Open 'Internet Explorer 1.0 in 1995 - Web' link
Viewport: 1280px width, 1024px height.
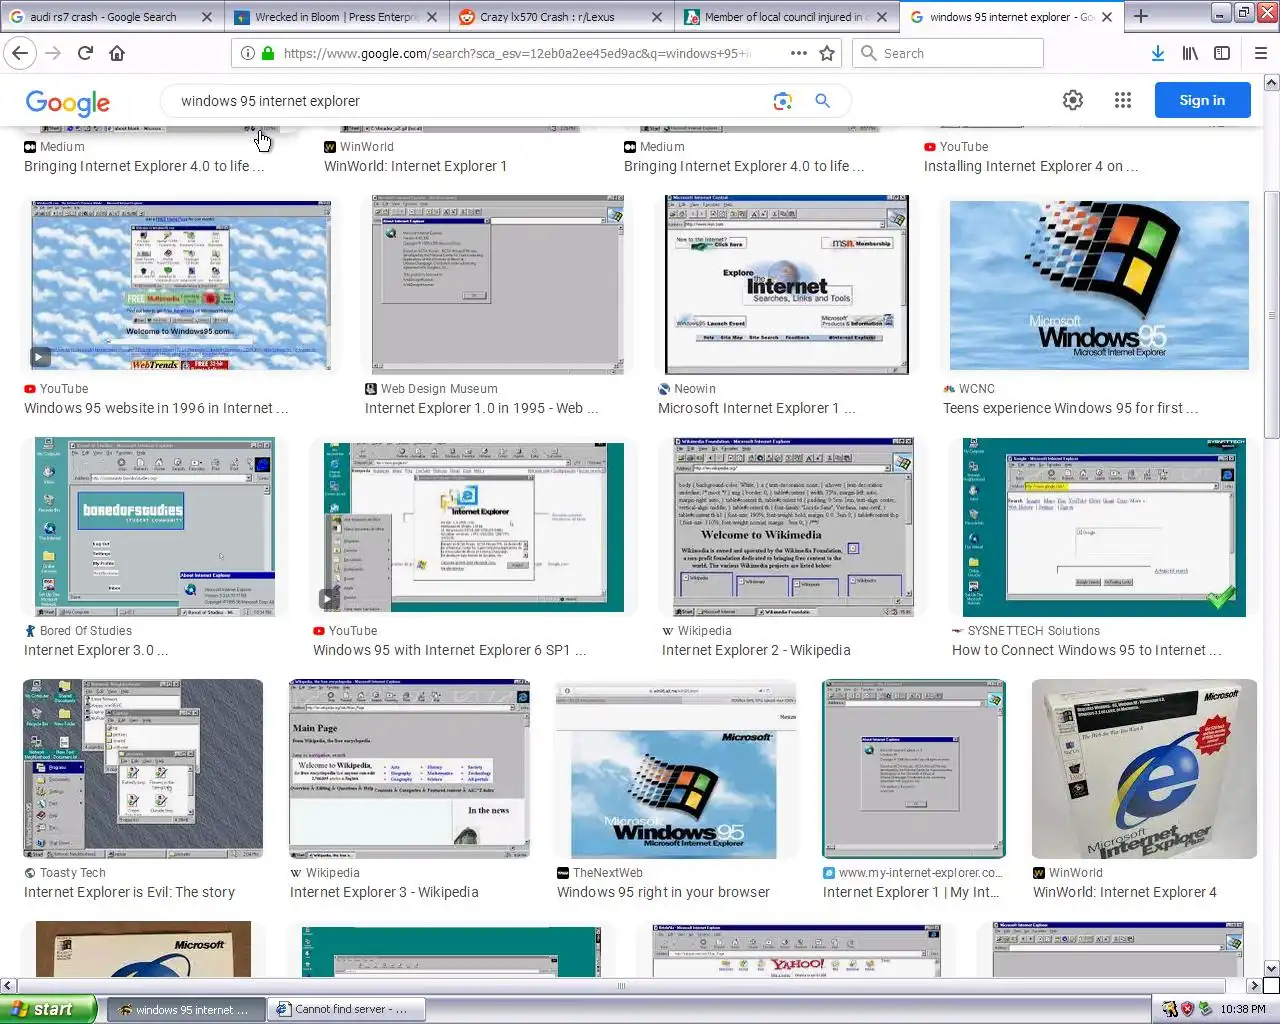(x=481, y=408)
